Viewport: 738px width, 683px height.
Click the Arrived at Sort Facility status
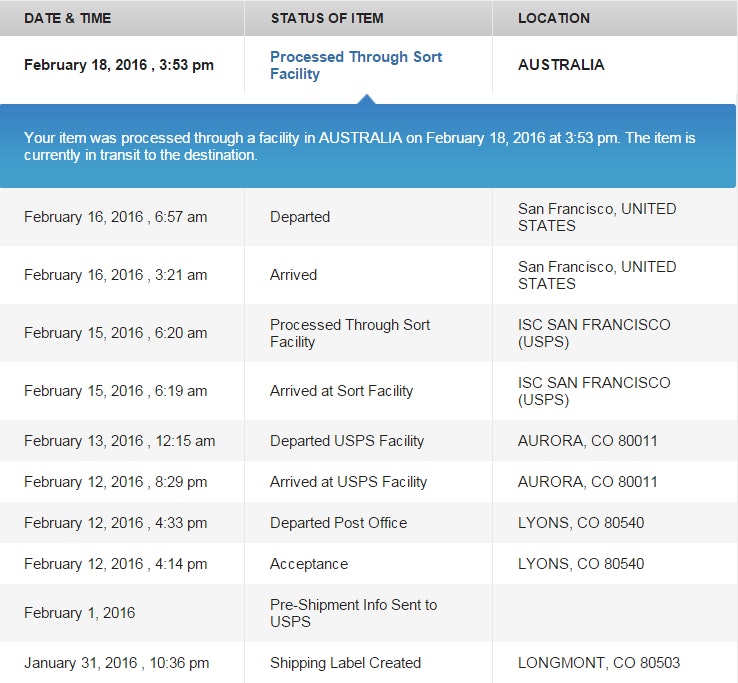pos(341,391)
